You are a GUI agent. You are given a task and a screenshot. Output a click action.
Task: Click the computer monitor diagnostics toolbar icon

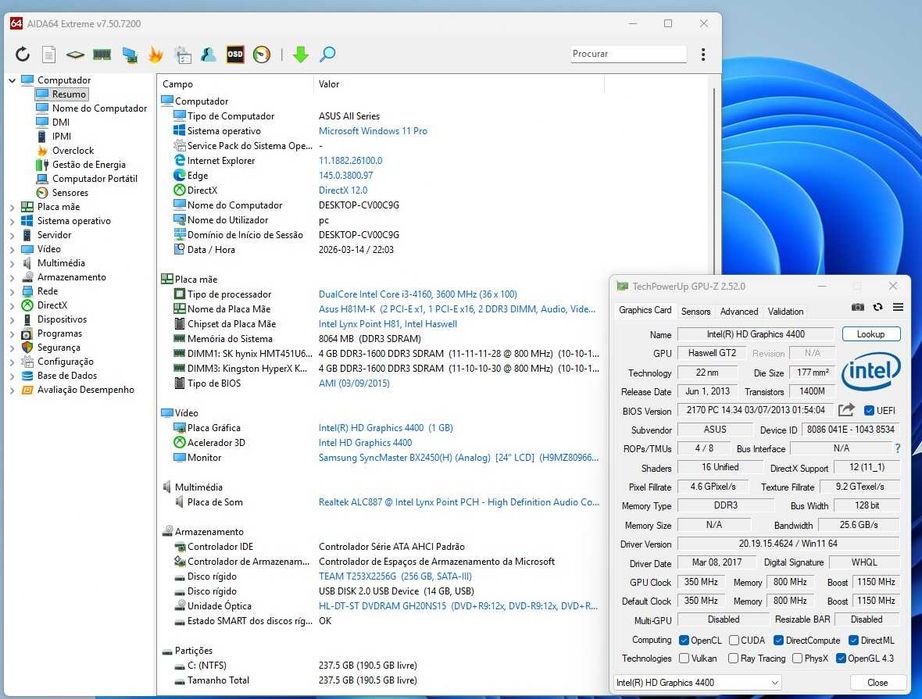129,55
